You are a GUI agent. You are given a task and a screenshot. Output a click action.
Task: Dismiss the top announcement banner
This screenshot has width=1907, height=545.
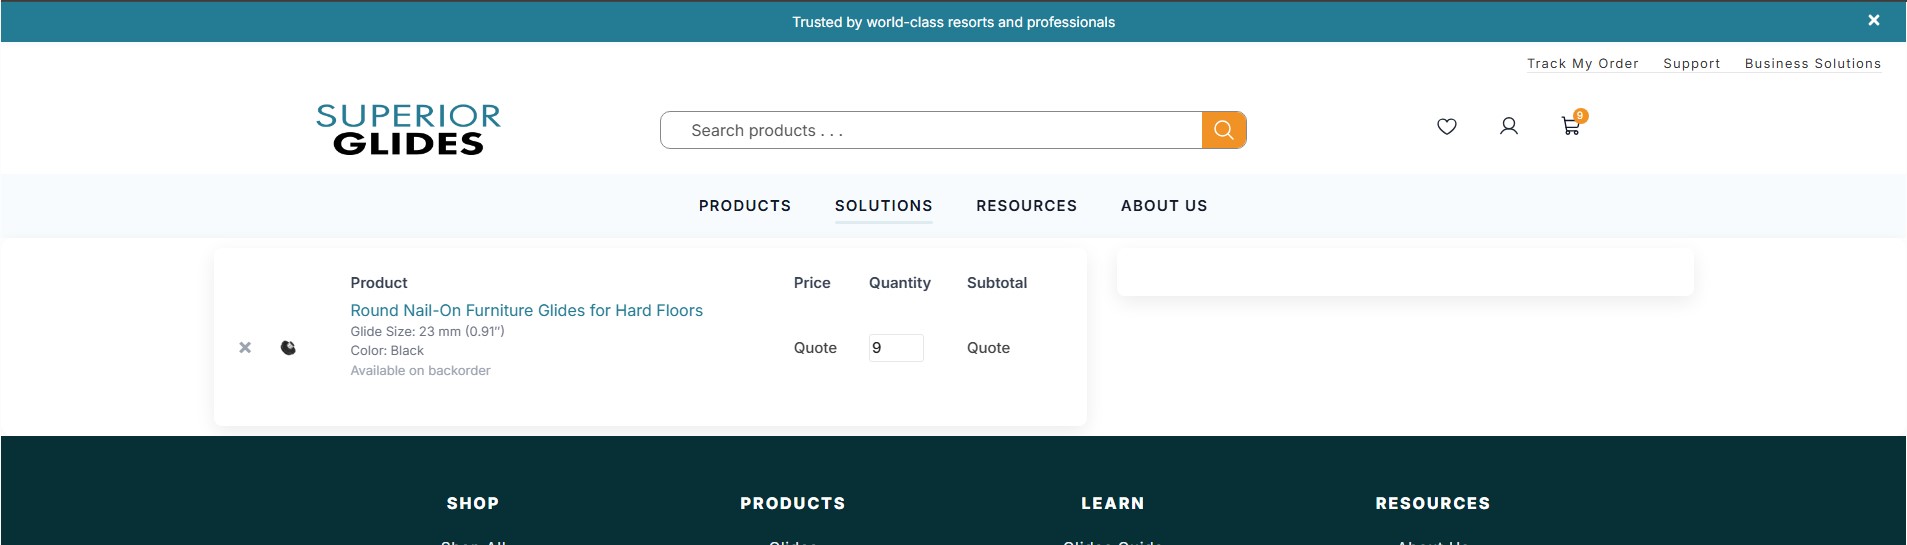(x=1873, y=20)
